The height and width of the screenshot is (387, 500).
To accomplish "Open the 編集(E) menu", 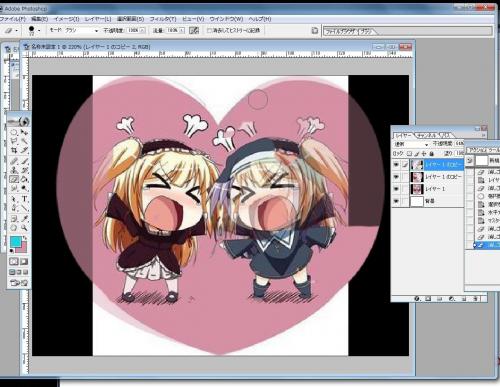I will pos(39,19).
